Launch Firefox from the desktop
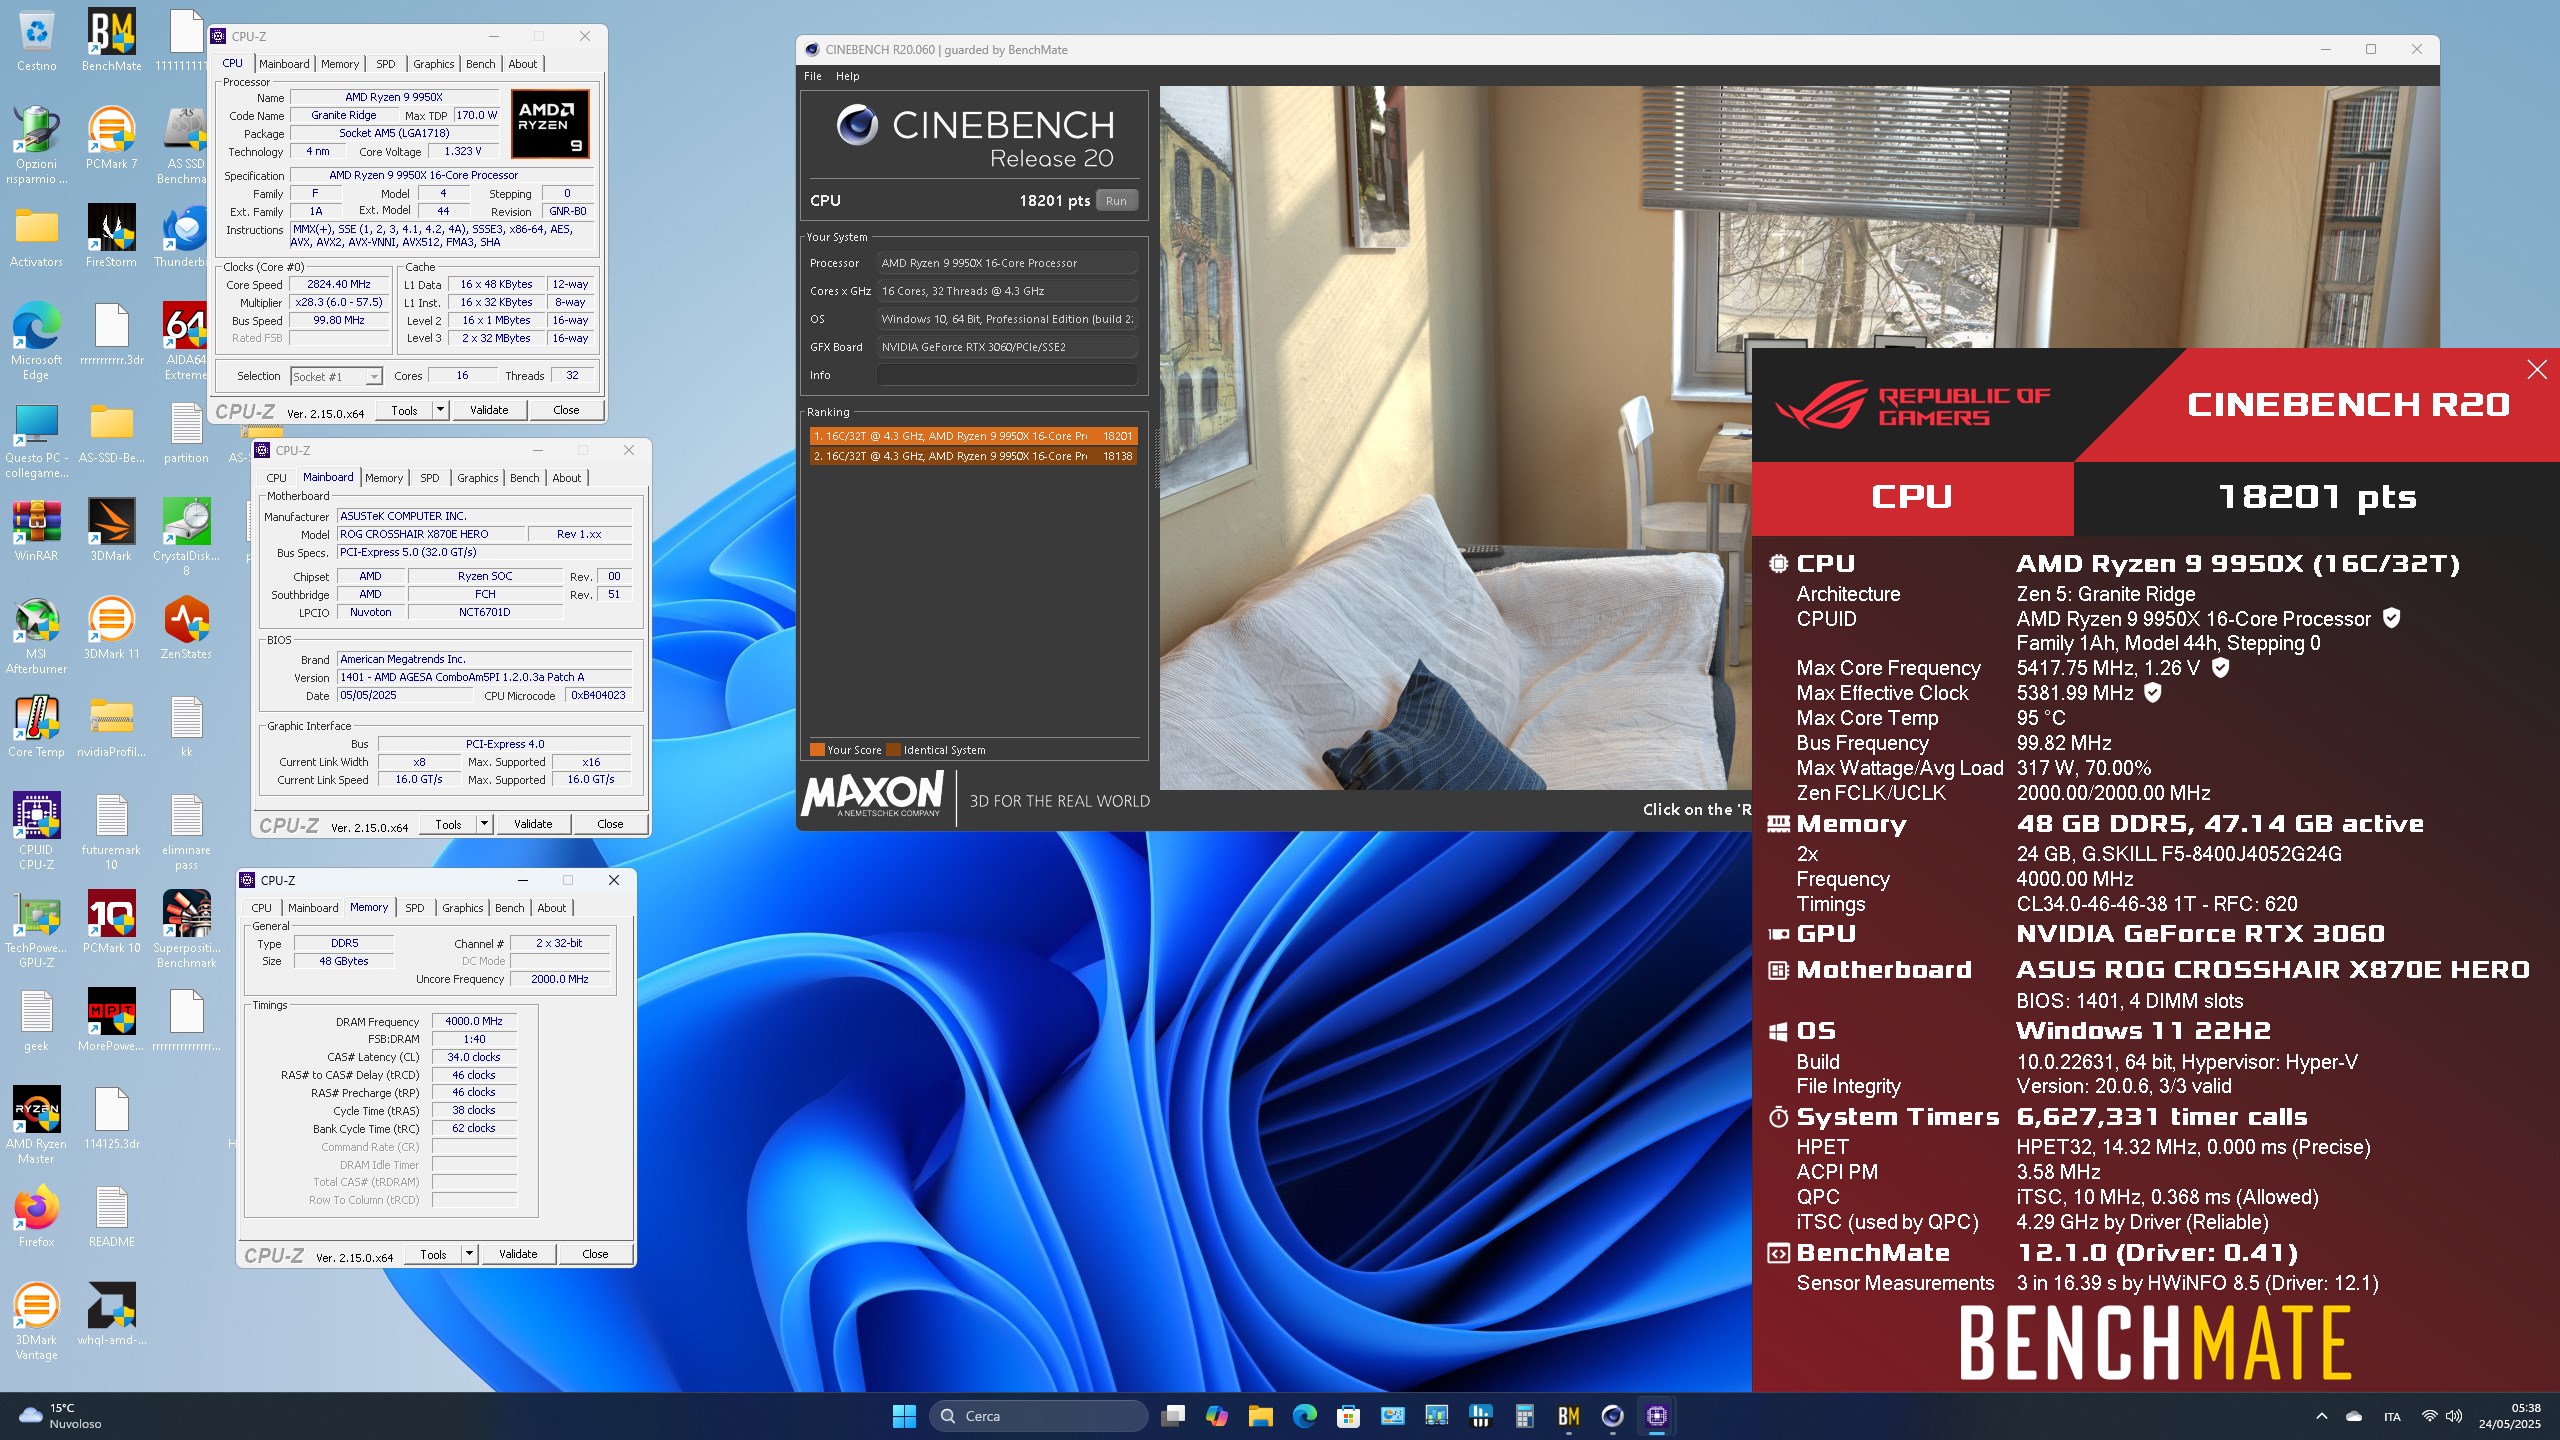Image resolution: width=2560 pixels, height=1440 pixels. click(36, 1217)
